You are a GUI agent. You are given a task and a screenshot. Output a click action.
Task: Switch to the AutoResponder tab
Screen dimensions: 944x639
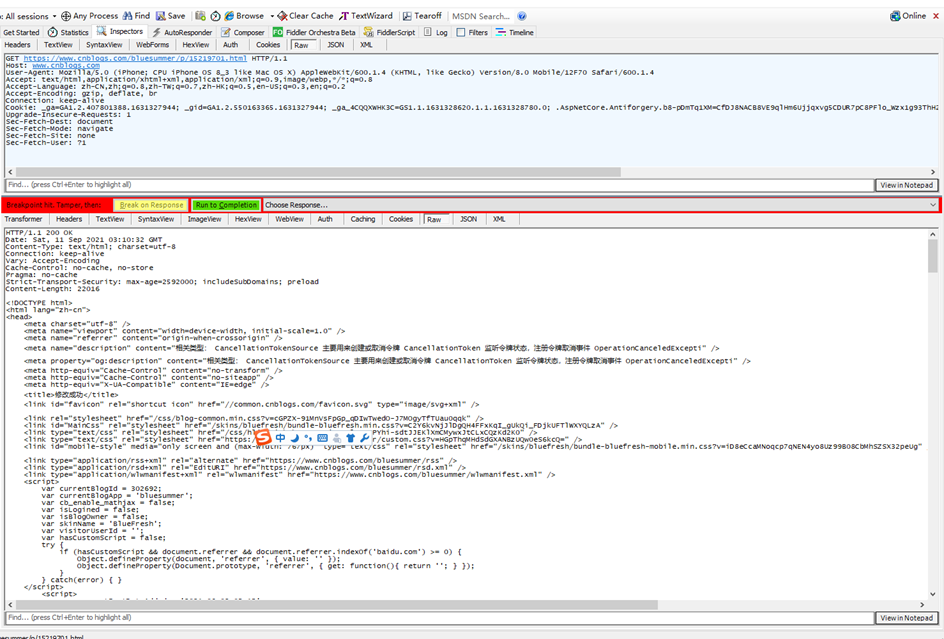[182, 33]
